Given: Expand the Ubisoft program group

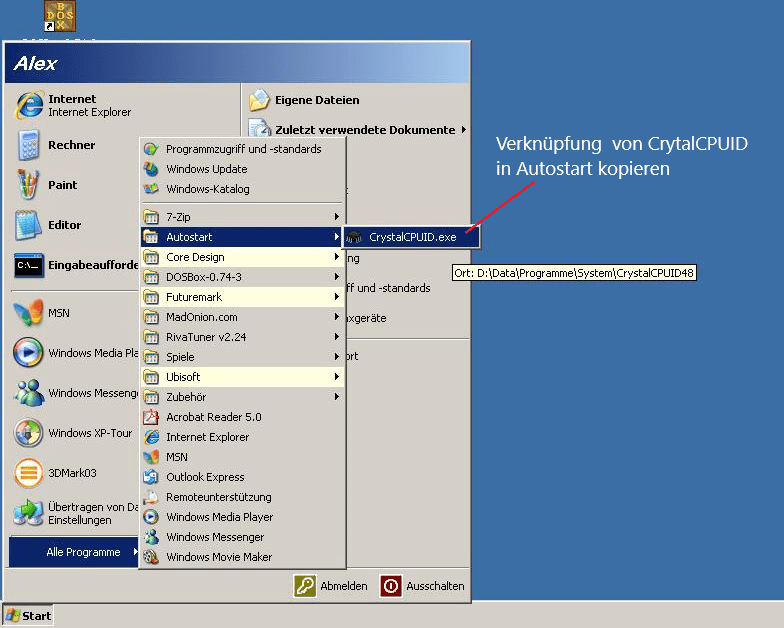Looking at the screenshot, I should pyautogui.click(x=242, y=377).
